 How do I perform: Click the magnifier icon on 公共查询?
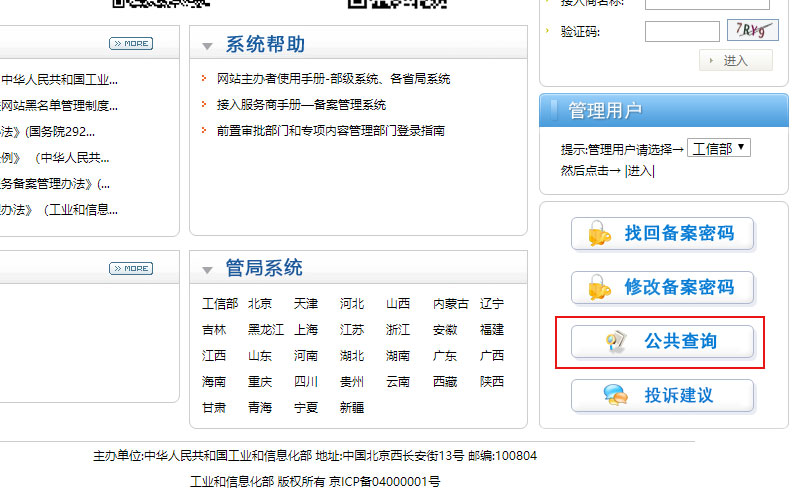coord(616,342)
